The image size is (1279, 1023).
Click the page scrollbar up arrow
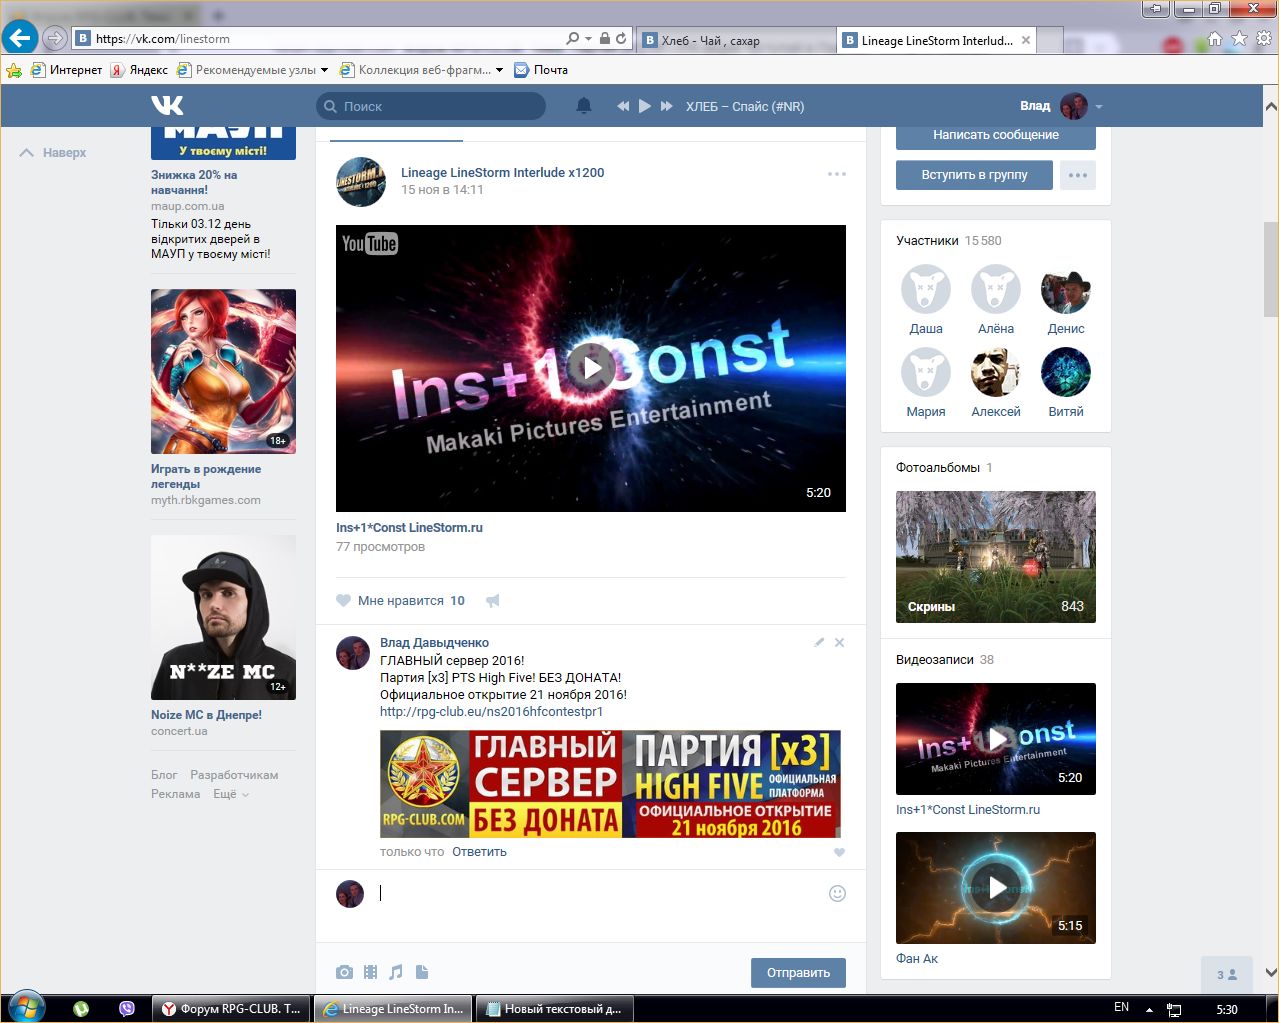point(1270,106)
